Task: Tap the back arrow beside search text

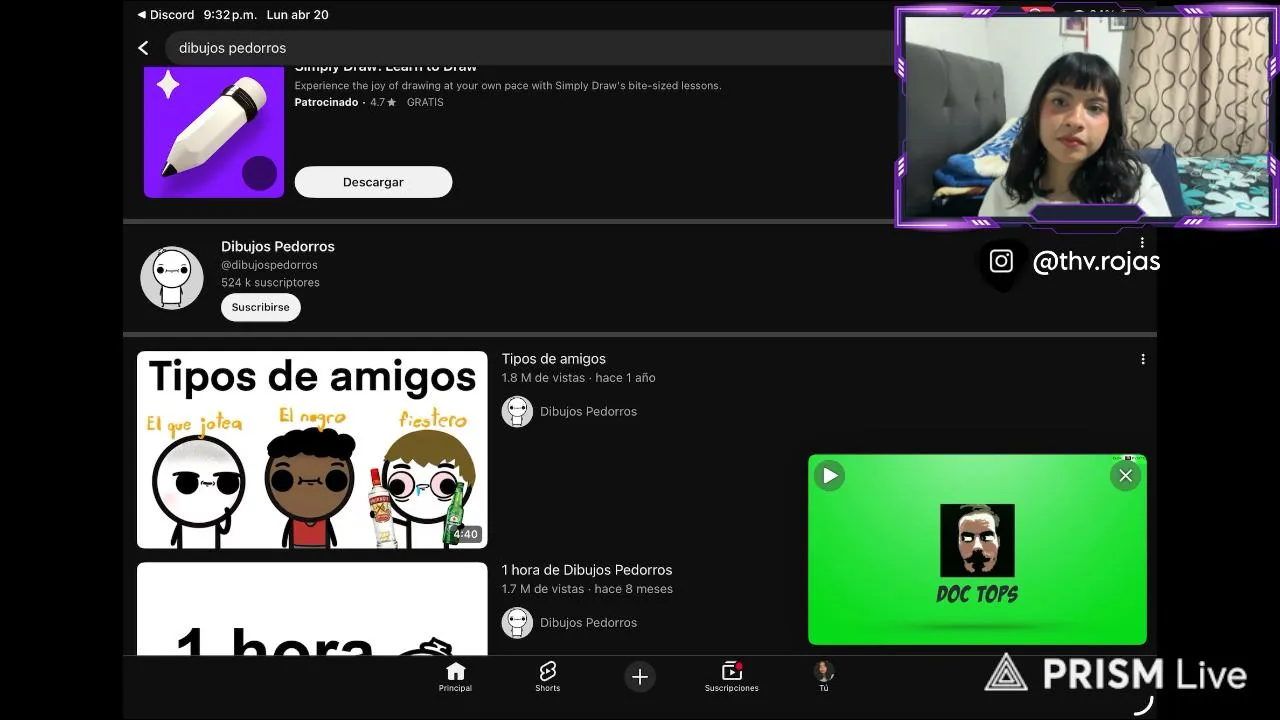Action: 143,48
